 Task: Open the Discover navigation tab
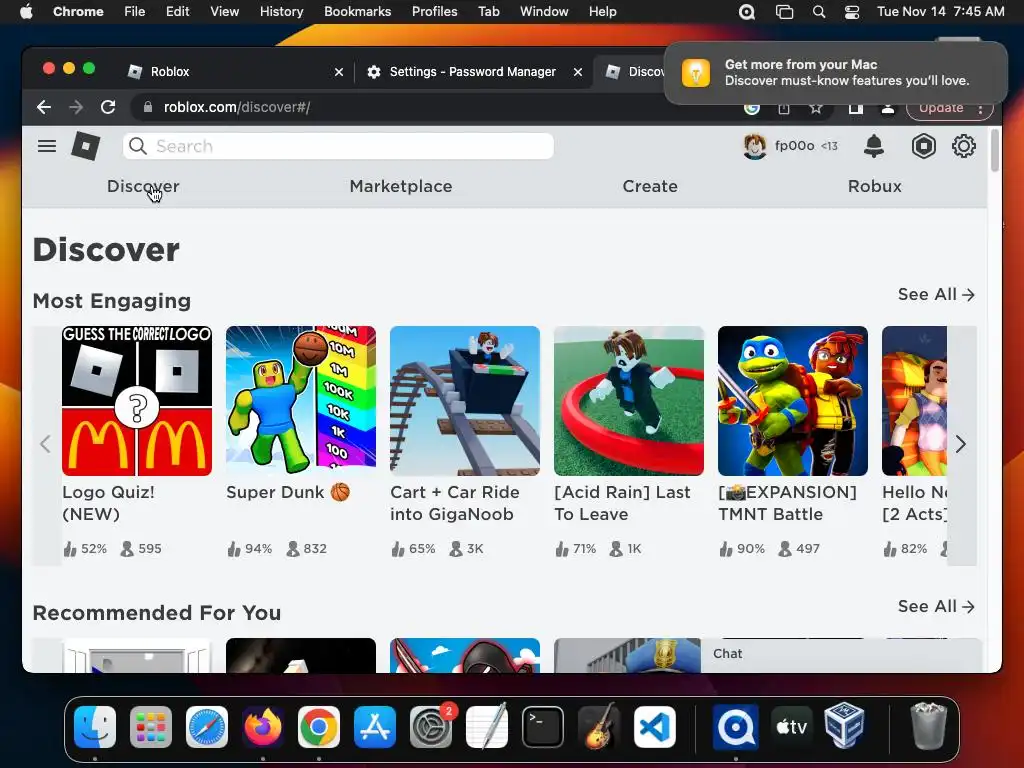coord(143,186)
